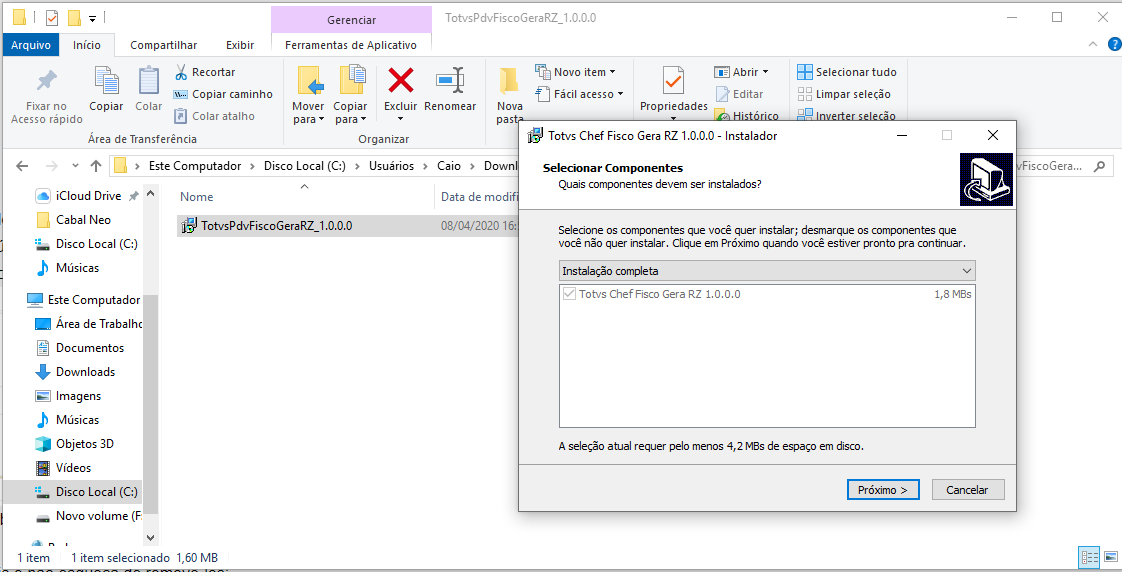The width and height of the screenshot is (1122, 572).
Task: Click the Propriedades checkmark icon
Action: (673, 81)
